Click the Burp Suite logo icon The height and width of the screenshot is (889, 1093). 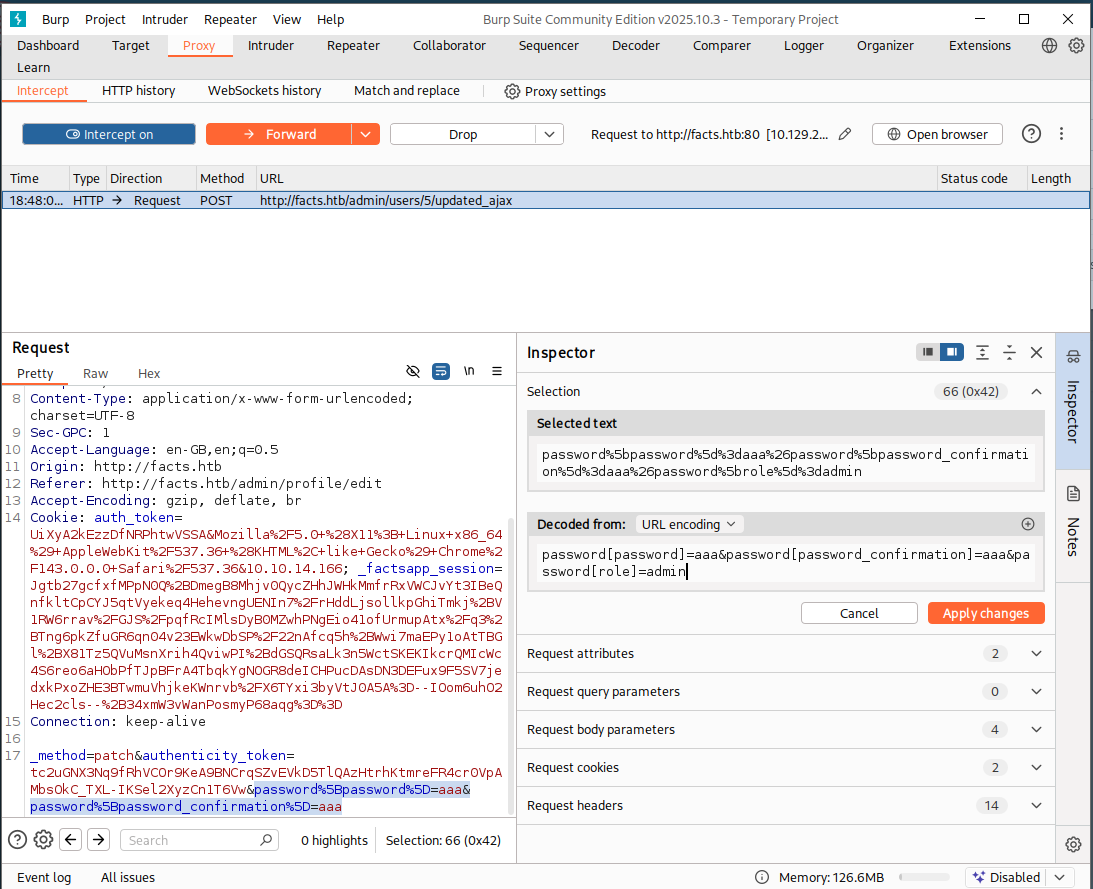pyautogui.click(x=18, y=19)
